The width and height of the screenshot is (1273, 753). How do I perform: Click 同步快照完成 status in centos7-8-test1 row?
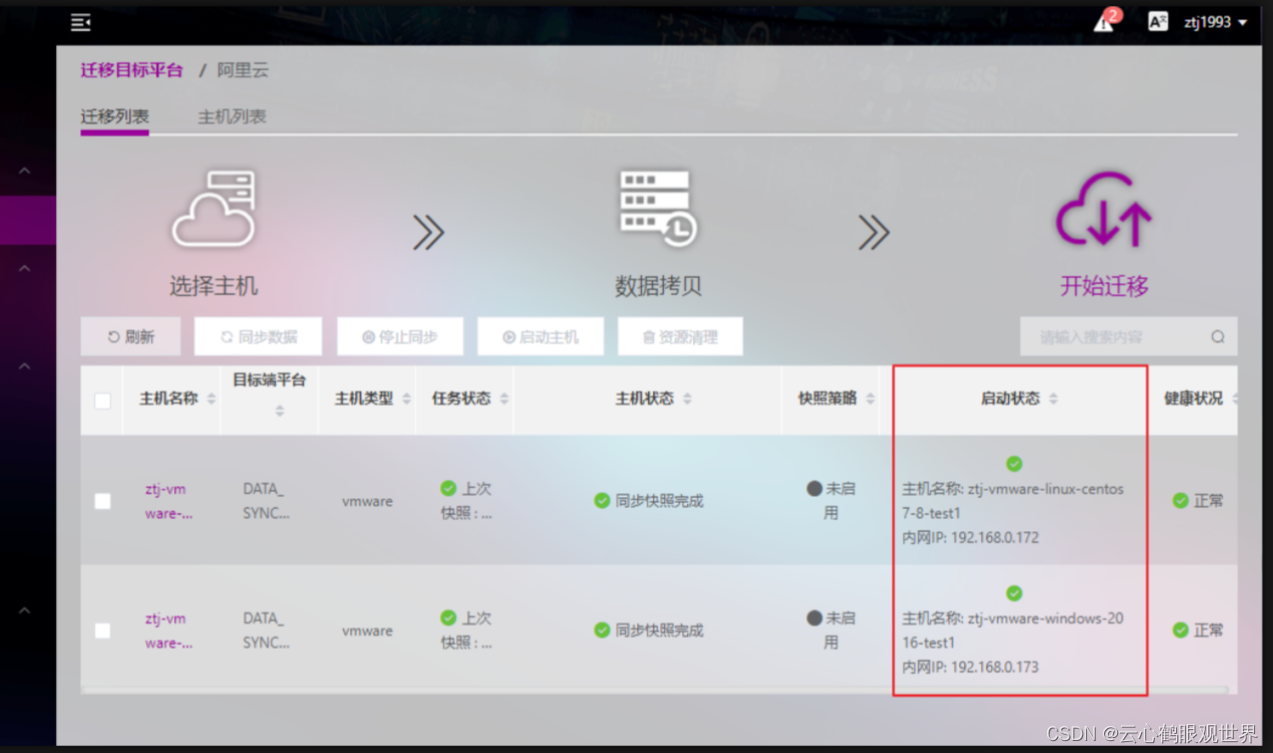coord(648,501)
